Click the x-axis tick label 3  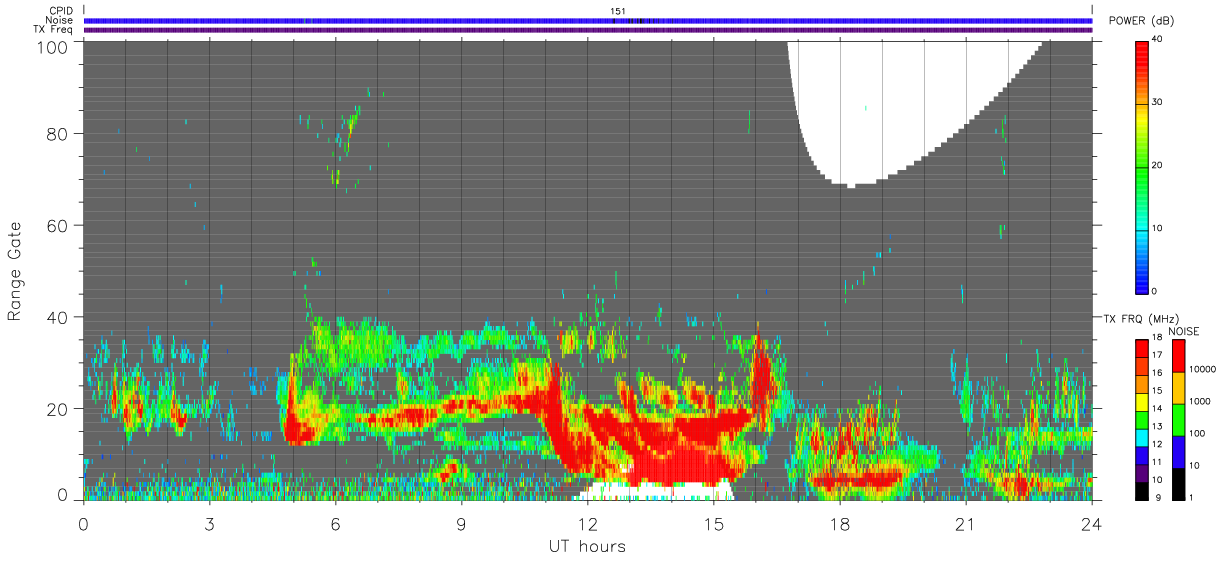209,524
